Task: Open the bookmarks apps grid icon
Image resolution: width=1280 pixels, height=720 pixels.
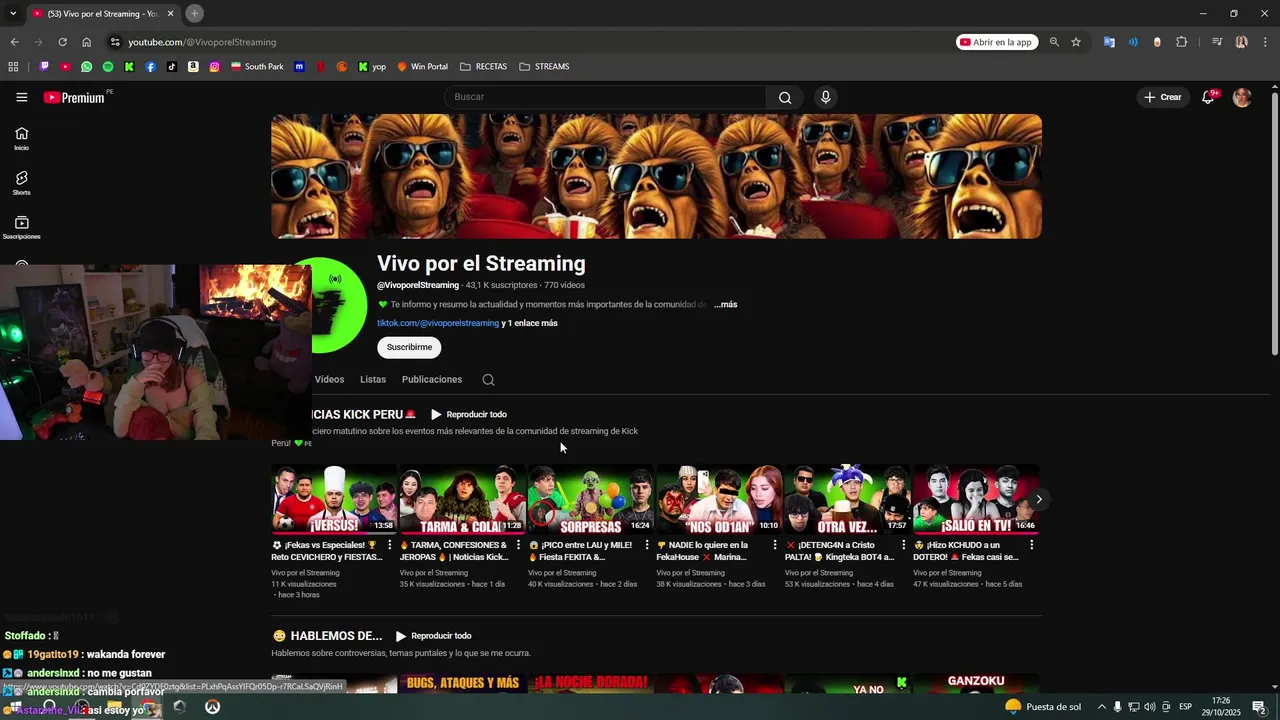Action: coord(13,67)
